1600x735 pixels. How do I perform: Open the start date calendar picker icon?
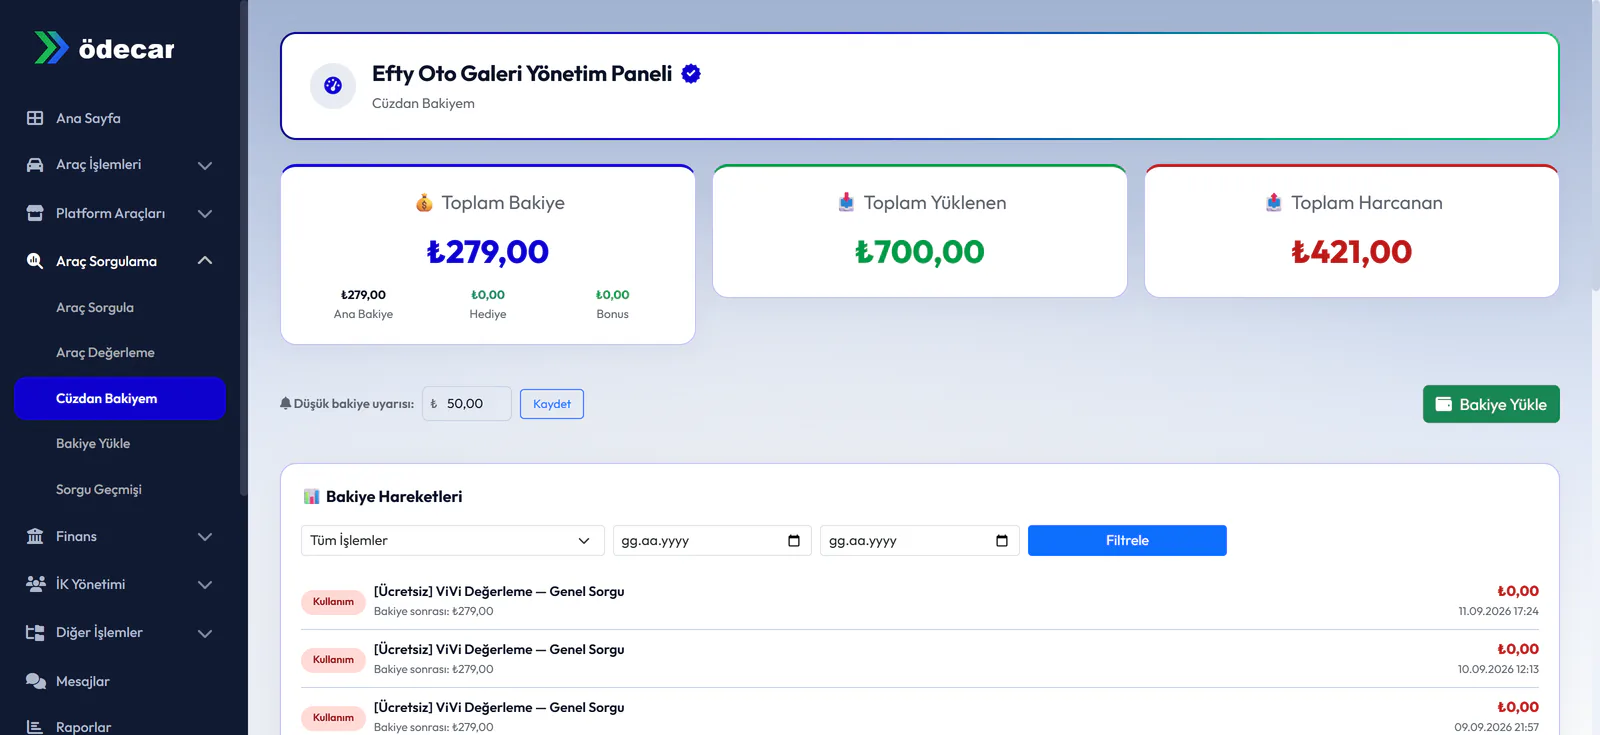(x=794, y=541)
